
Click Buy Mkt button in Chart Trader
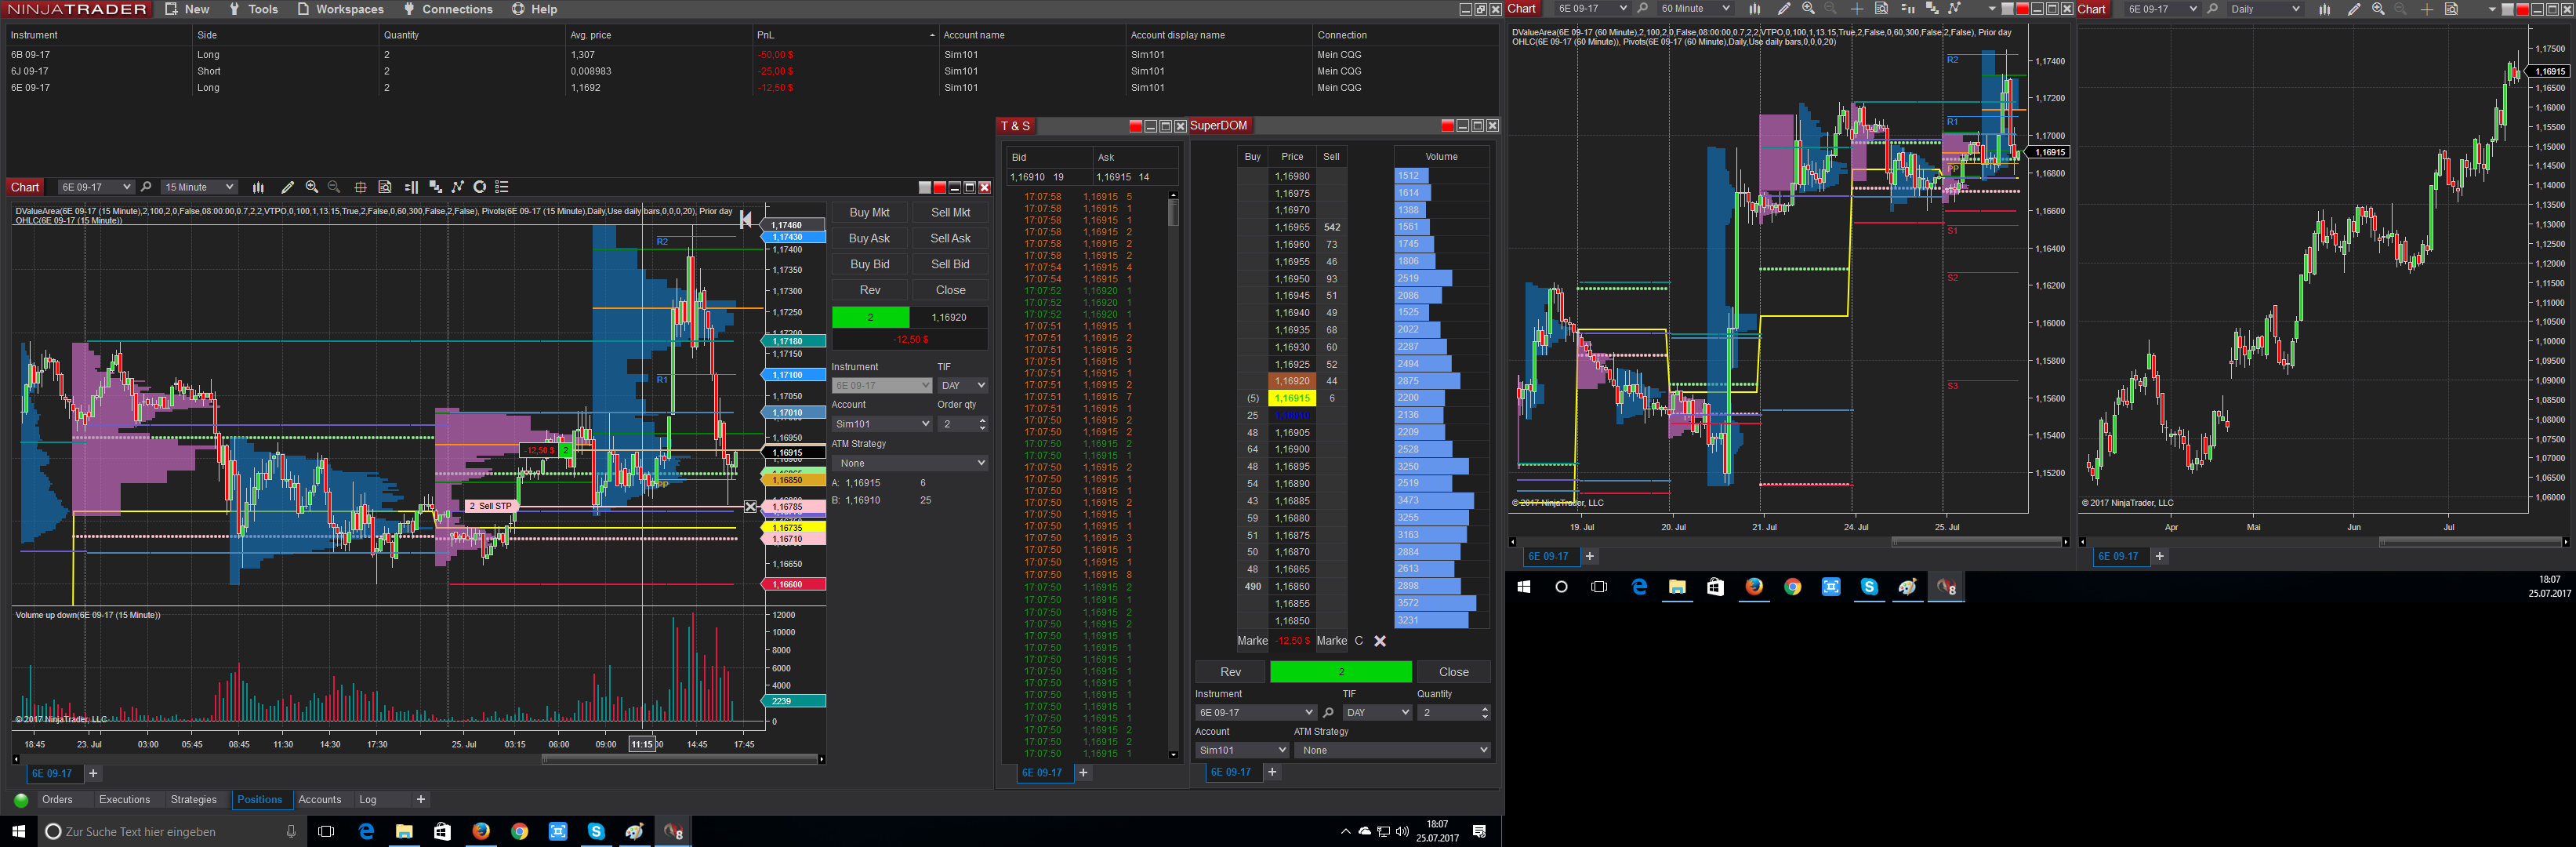click(x=869, y=213)
